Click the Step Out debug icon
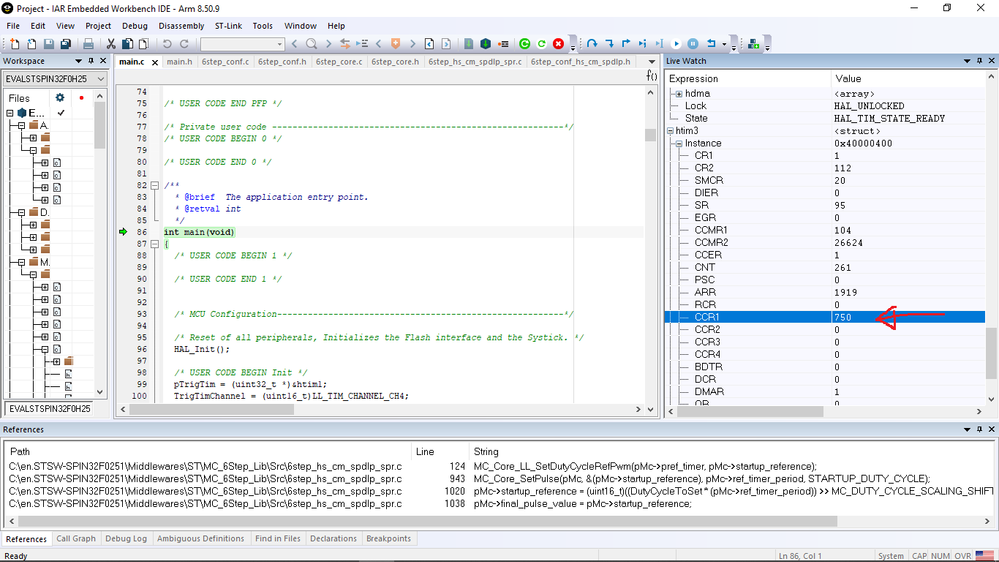999x562 pixels. [x=626, y=43]
